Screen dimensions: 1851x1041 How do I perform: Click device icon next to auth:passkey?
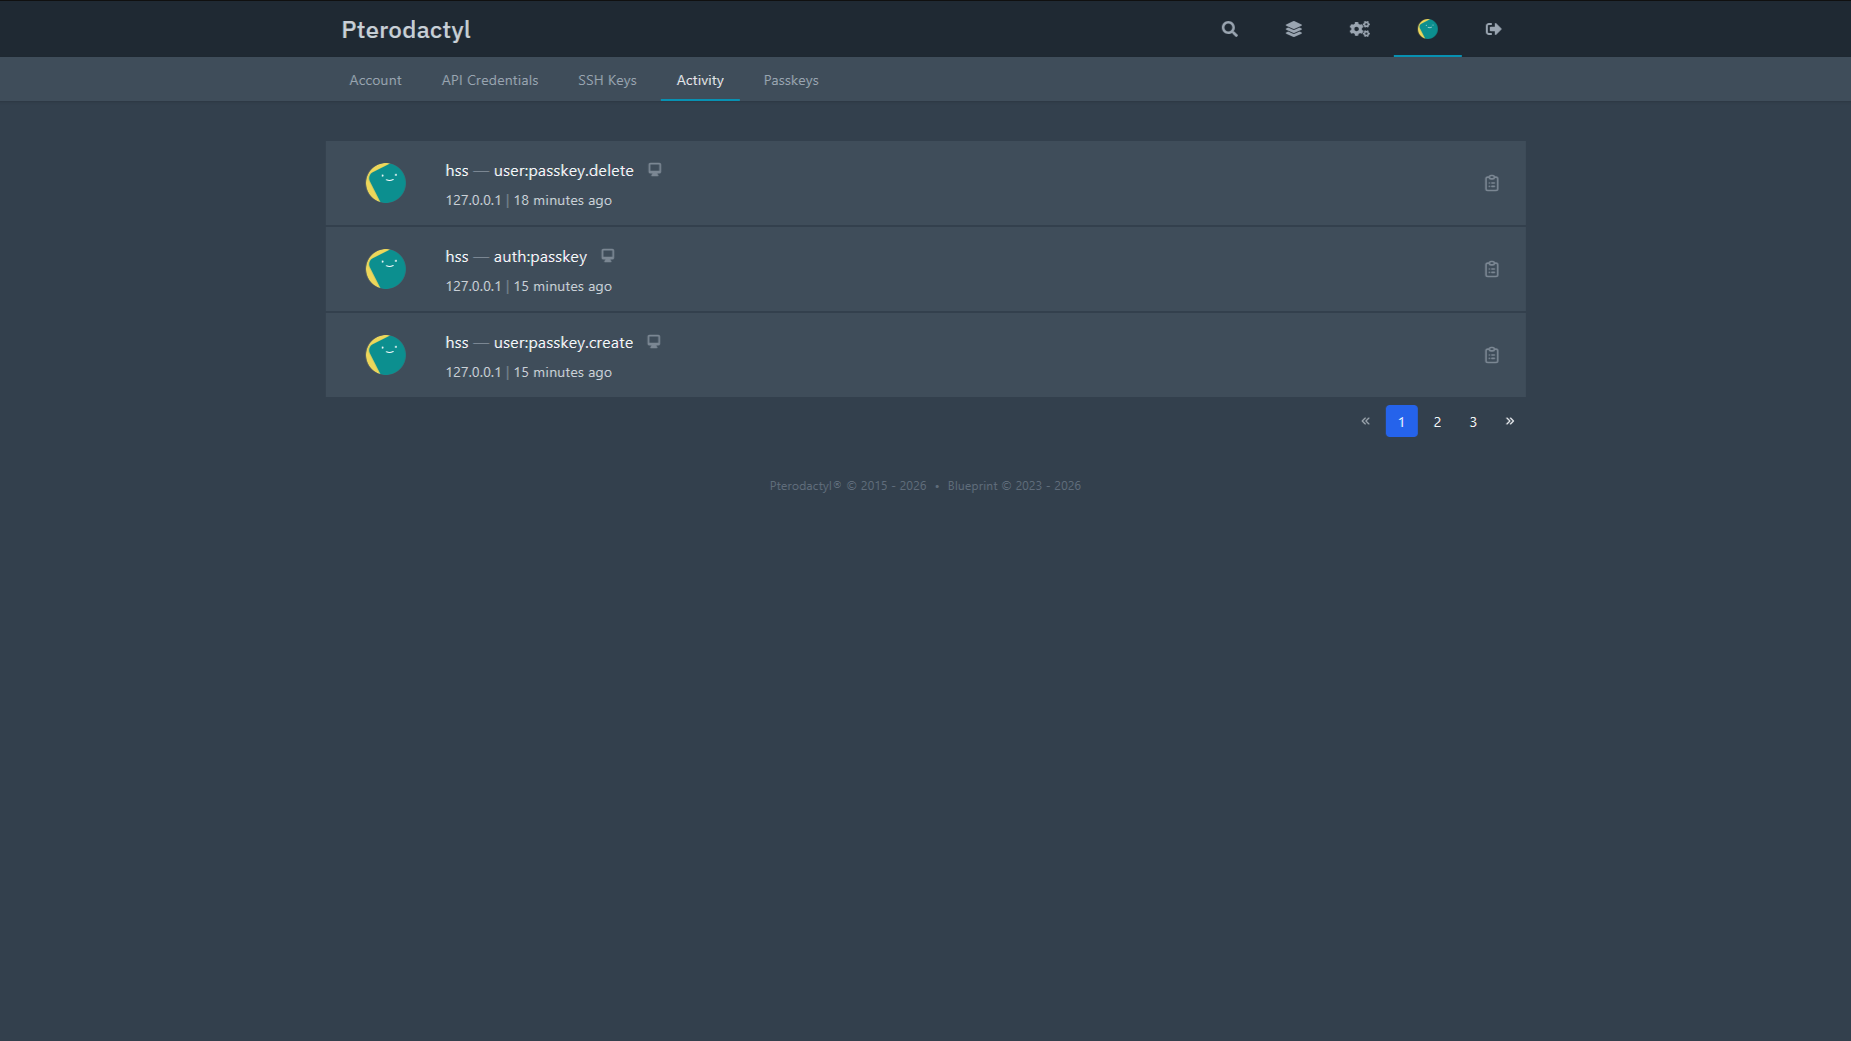608,256
